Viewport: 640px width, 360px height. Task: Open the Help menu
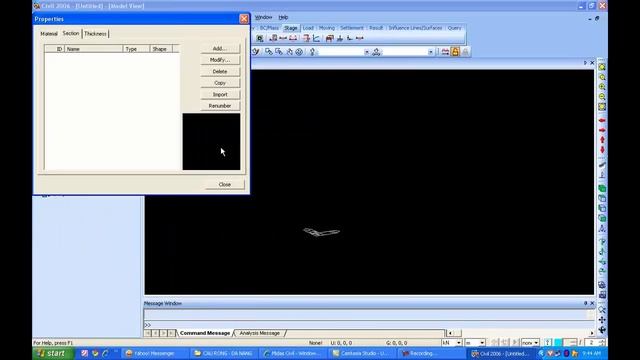(283, 17)
